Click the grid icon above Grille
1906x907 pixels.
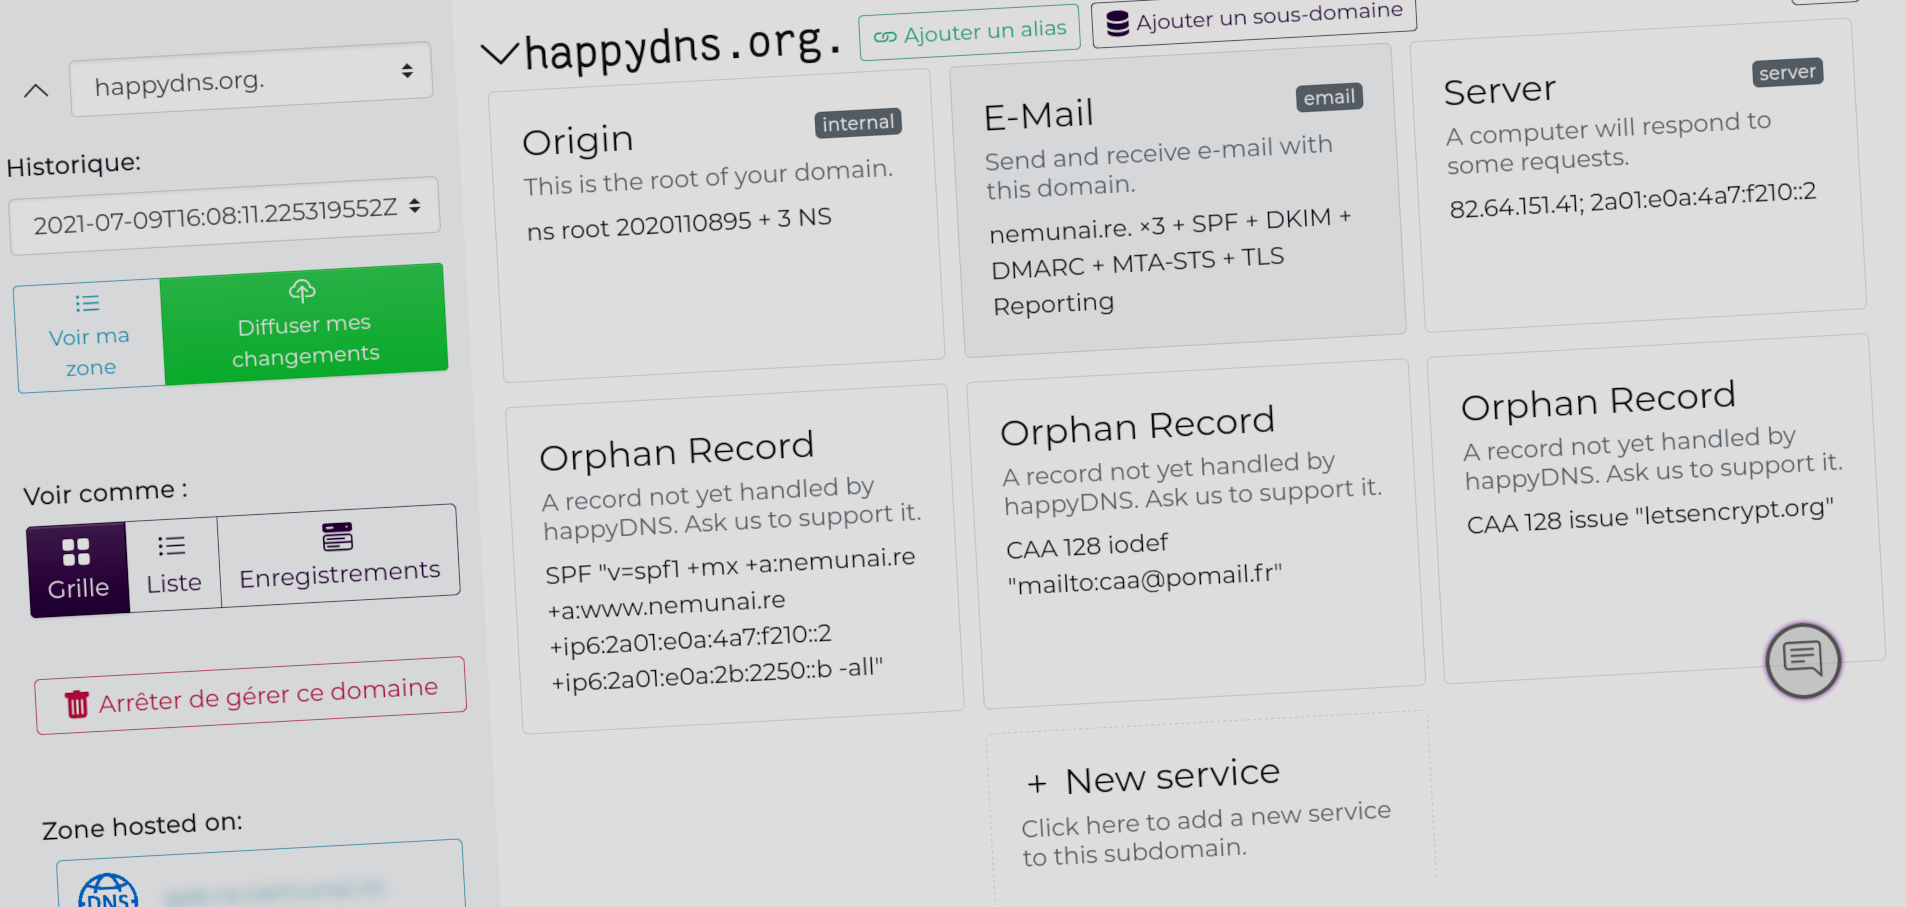click(76, 552)
